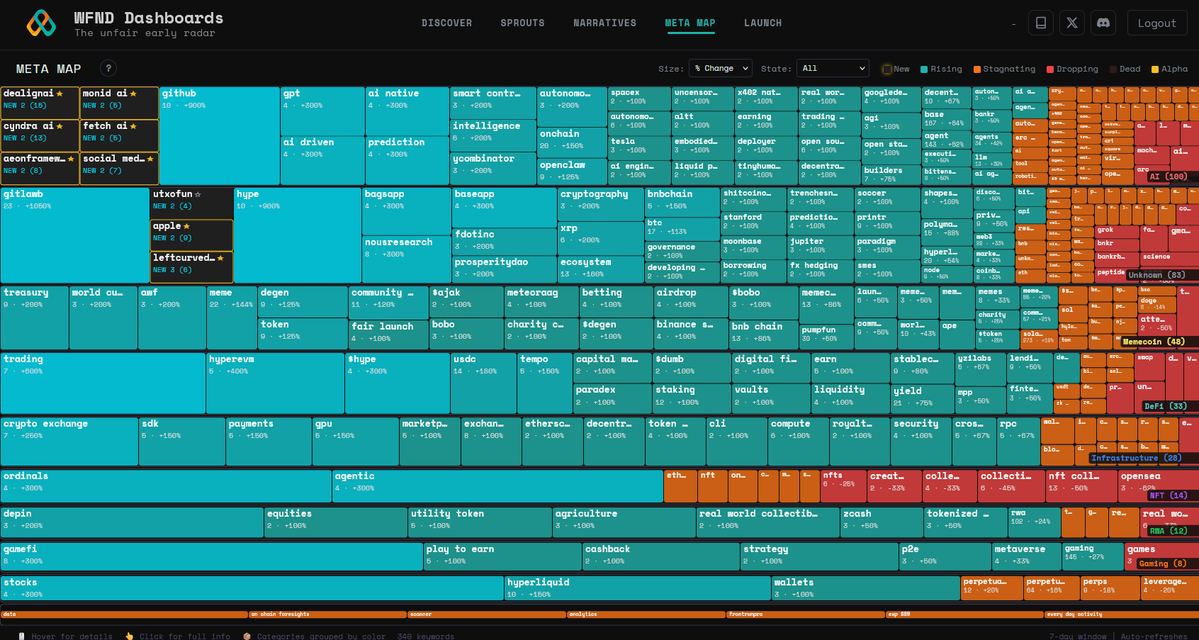Select the META MAP tab

click(690, 23)
